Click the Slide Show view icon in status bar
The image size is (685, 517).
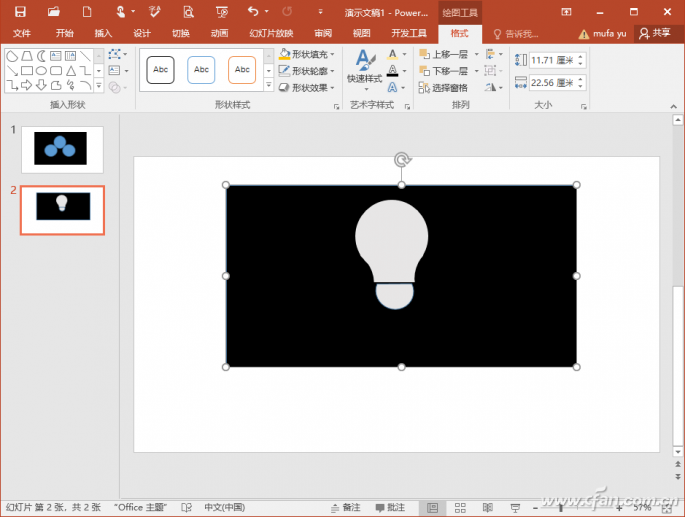click(x=515, y=507)
